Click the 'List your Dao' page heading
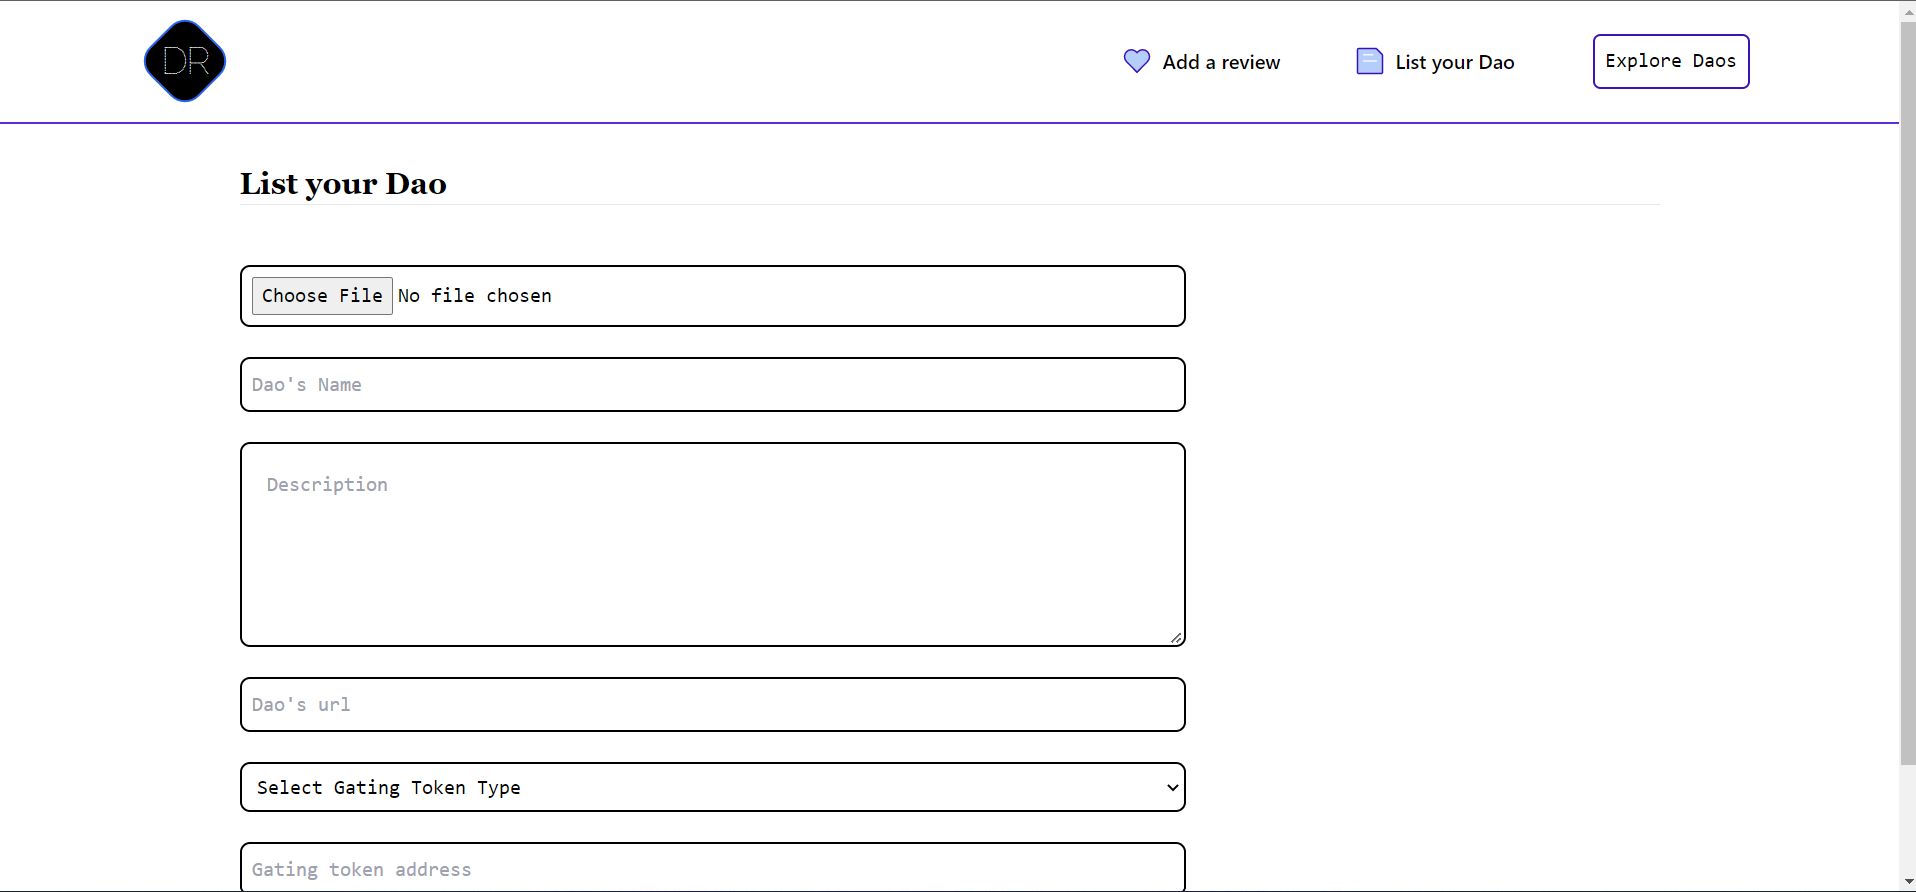1916x892 pixels. pyautogui.click(x=343, y=184)
